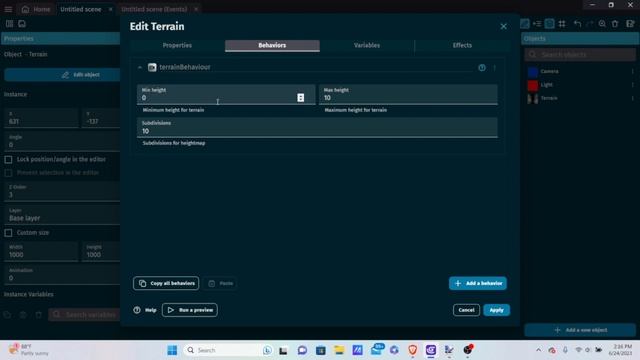Open the scene properties toolbar icon
This screenshot has width=640, height=360.
(630, 24)
